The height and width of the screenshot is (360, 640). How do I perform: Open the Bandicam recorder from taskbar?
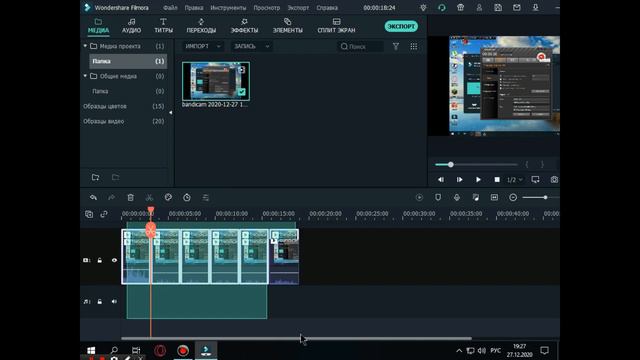coord(183,350)
